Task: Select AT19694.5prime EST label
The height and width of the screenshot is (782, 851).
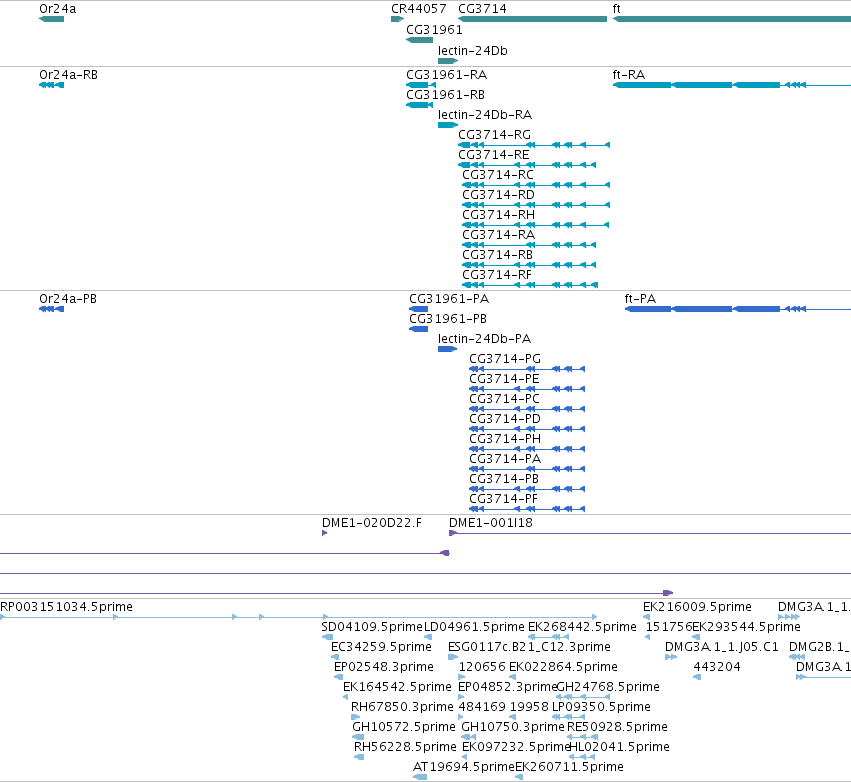Action: pyautogui.click(x=463, y=768)
